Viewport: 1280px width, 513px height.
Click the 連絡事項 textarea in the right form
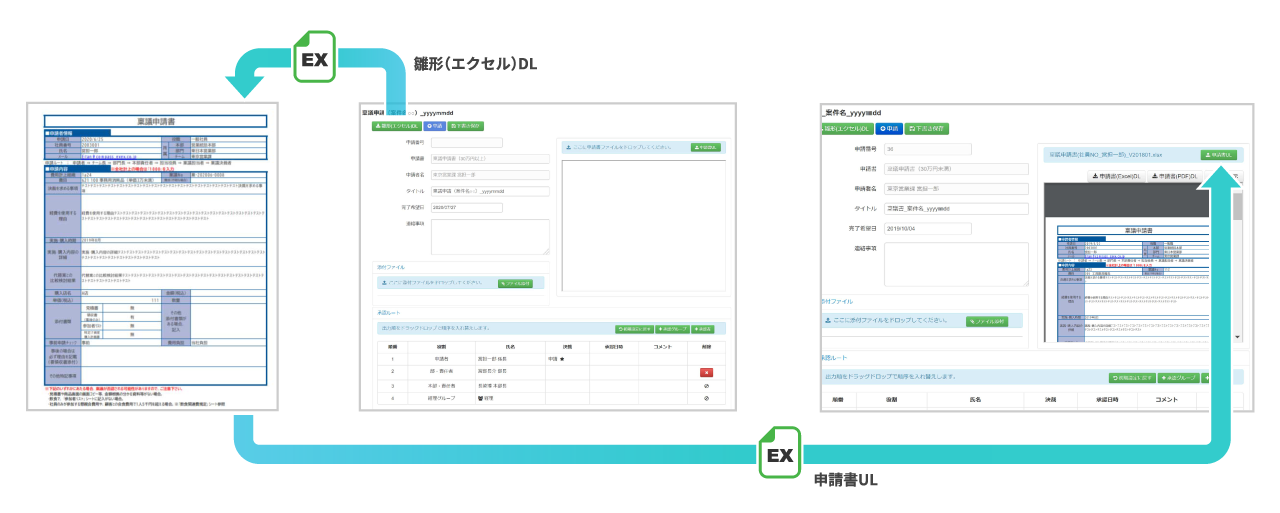(x=957, y=262)
